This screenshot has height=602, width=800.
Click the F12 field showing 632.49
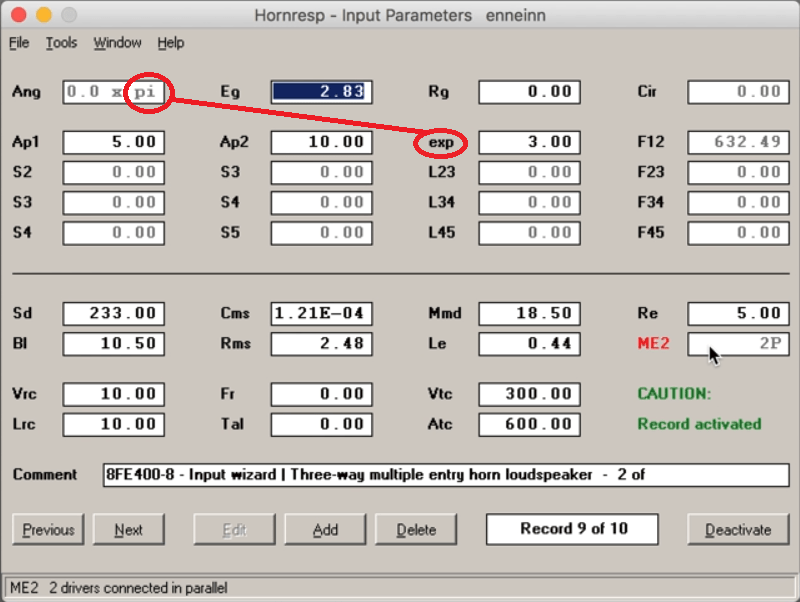(738, 142)
